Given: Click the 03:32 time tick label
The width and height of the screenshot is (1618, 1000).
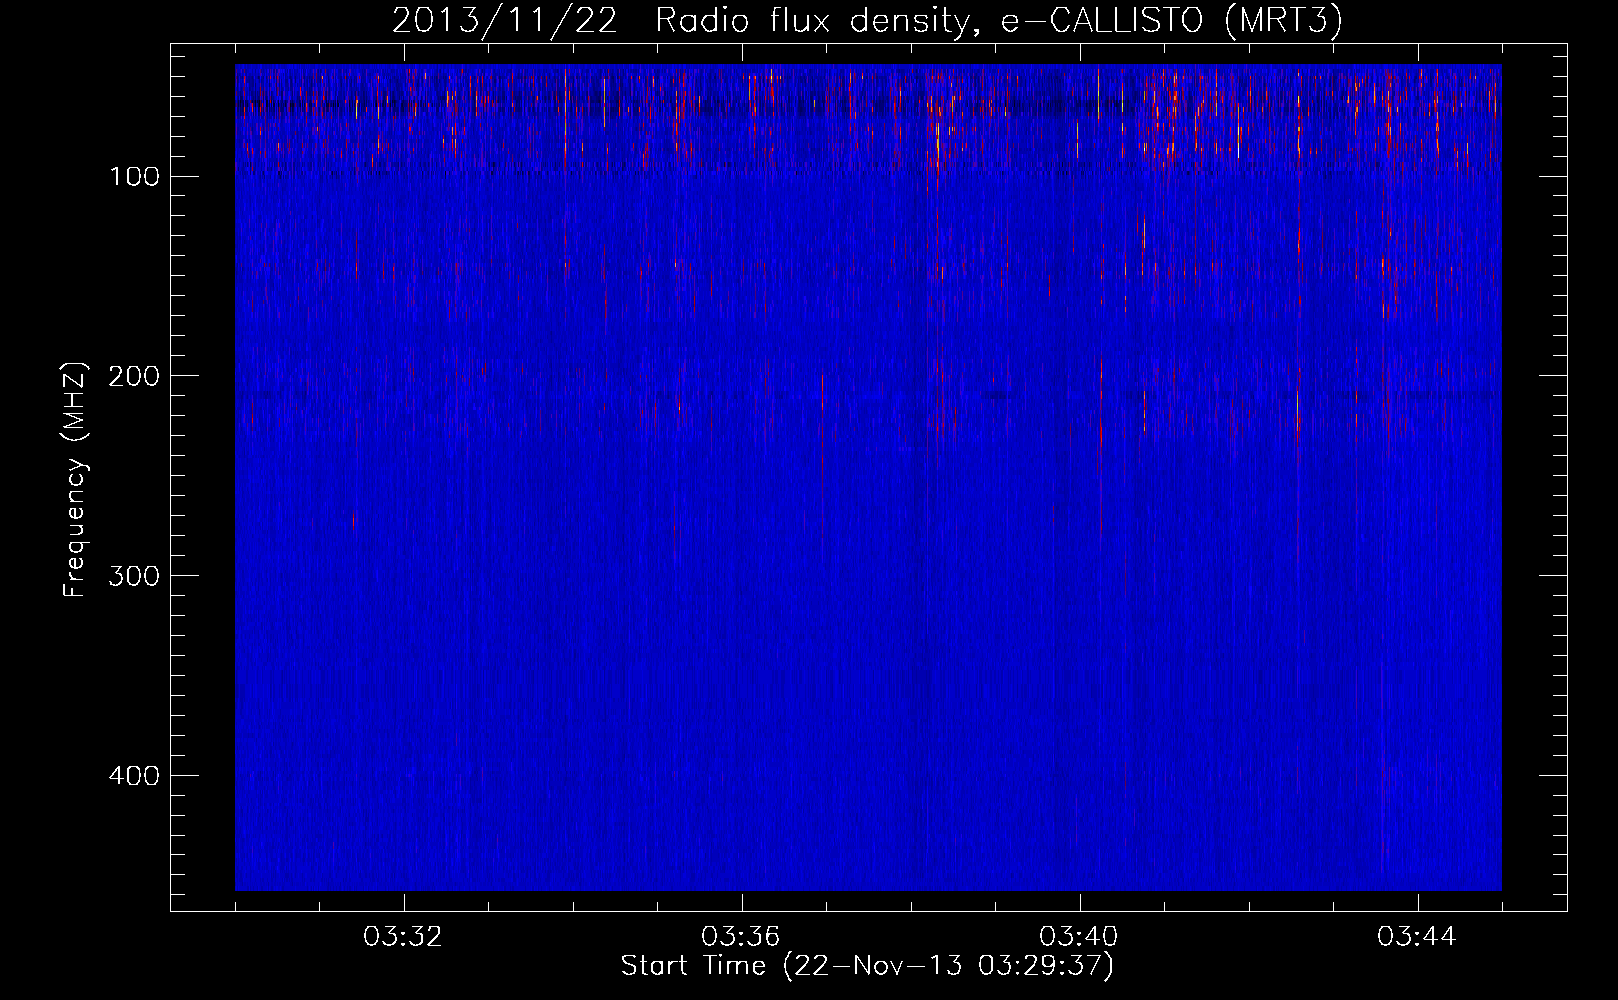Looking at the screenshot, I should pos(404,937).
